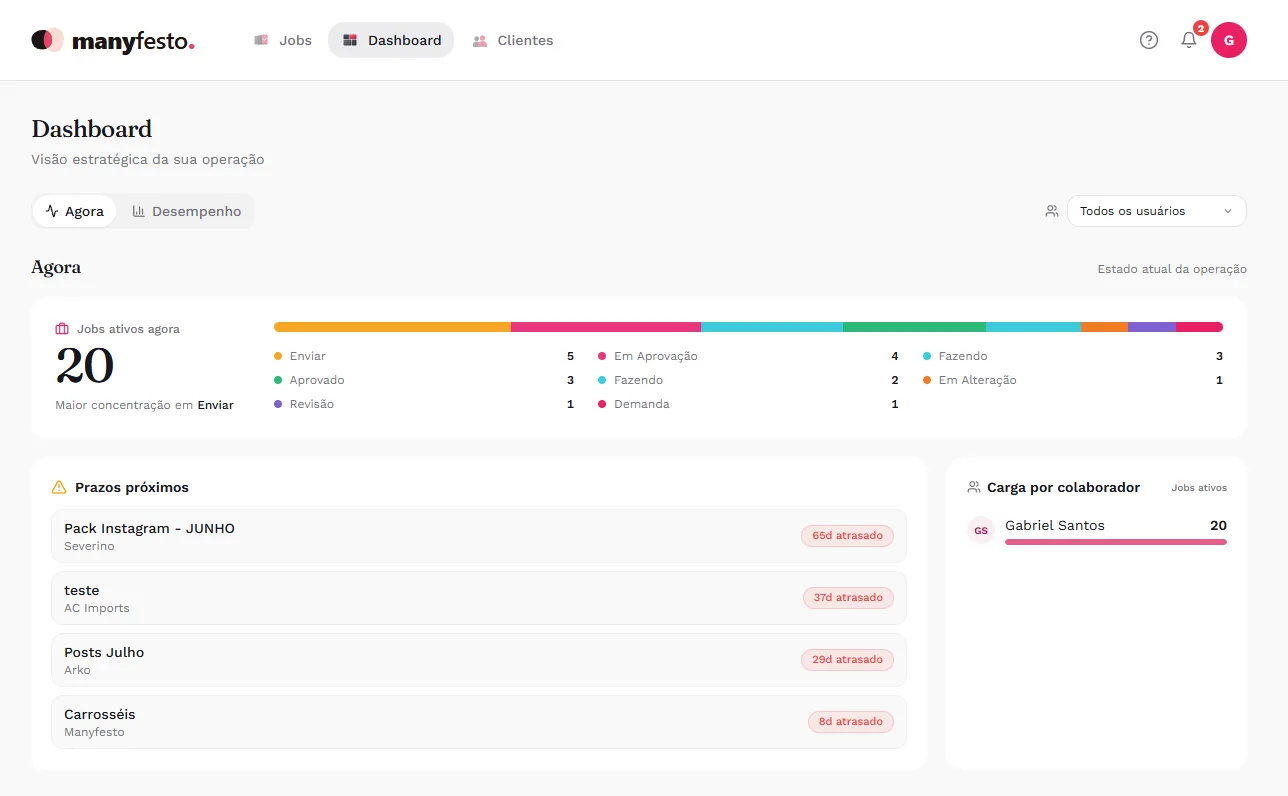1288x796 pixels.
Task: Open the Pack Instagram - JUNHO deadline
Action: point(479,536)
